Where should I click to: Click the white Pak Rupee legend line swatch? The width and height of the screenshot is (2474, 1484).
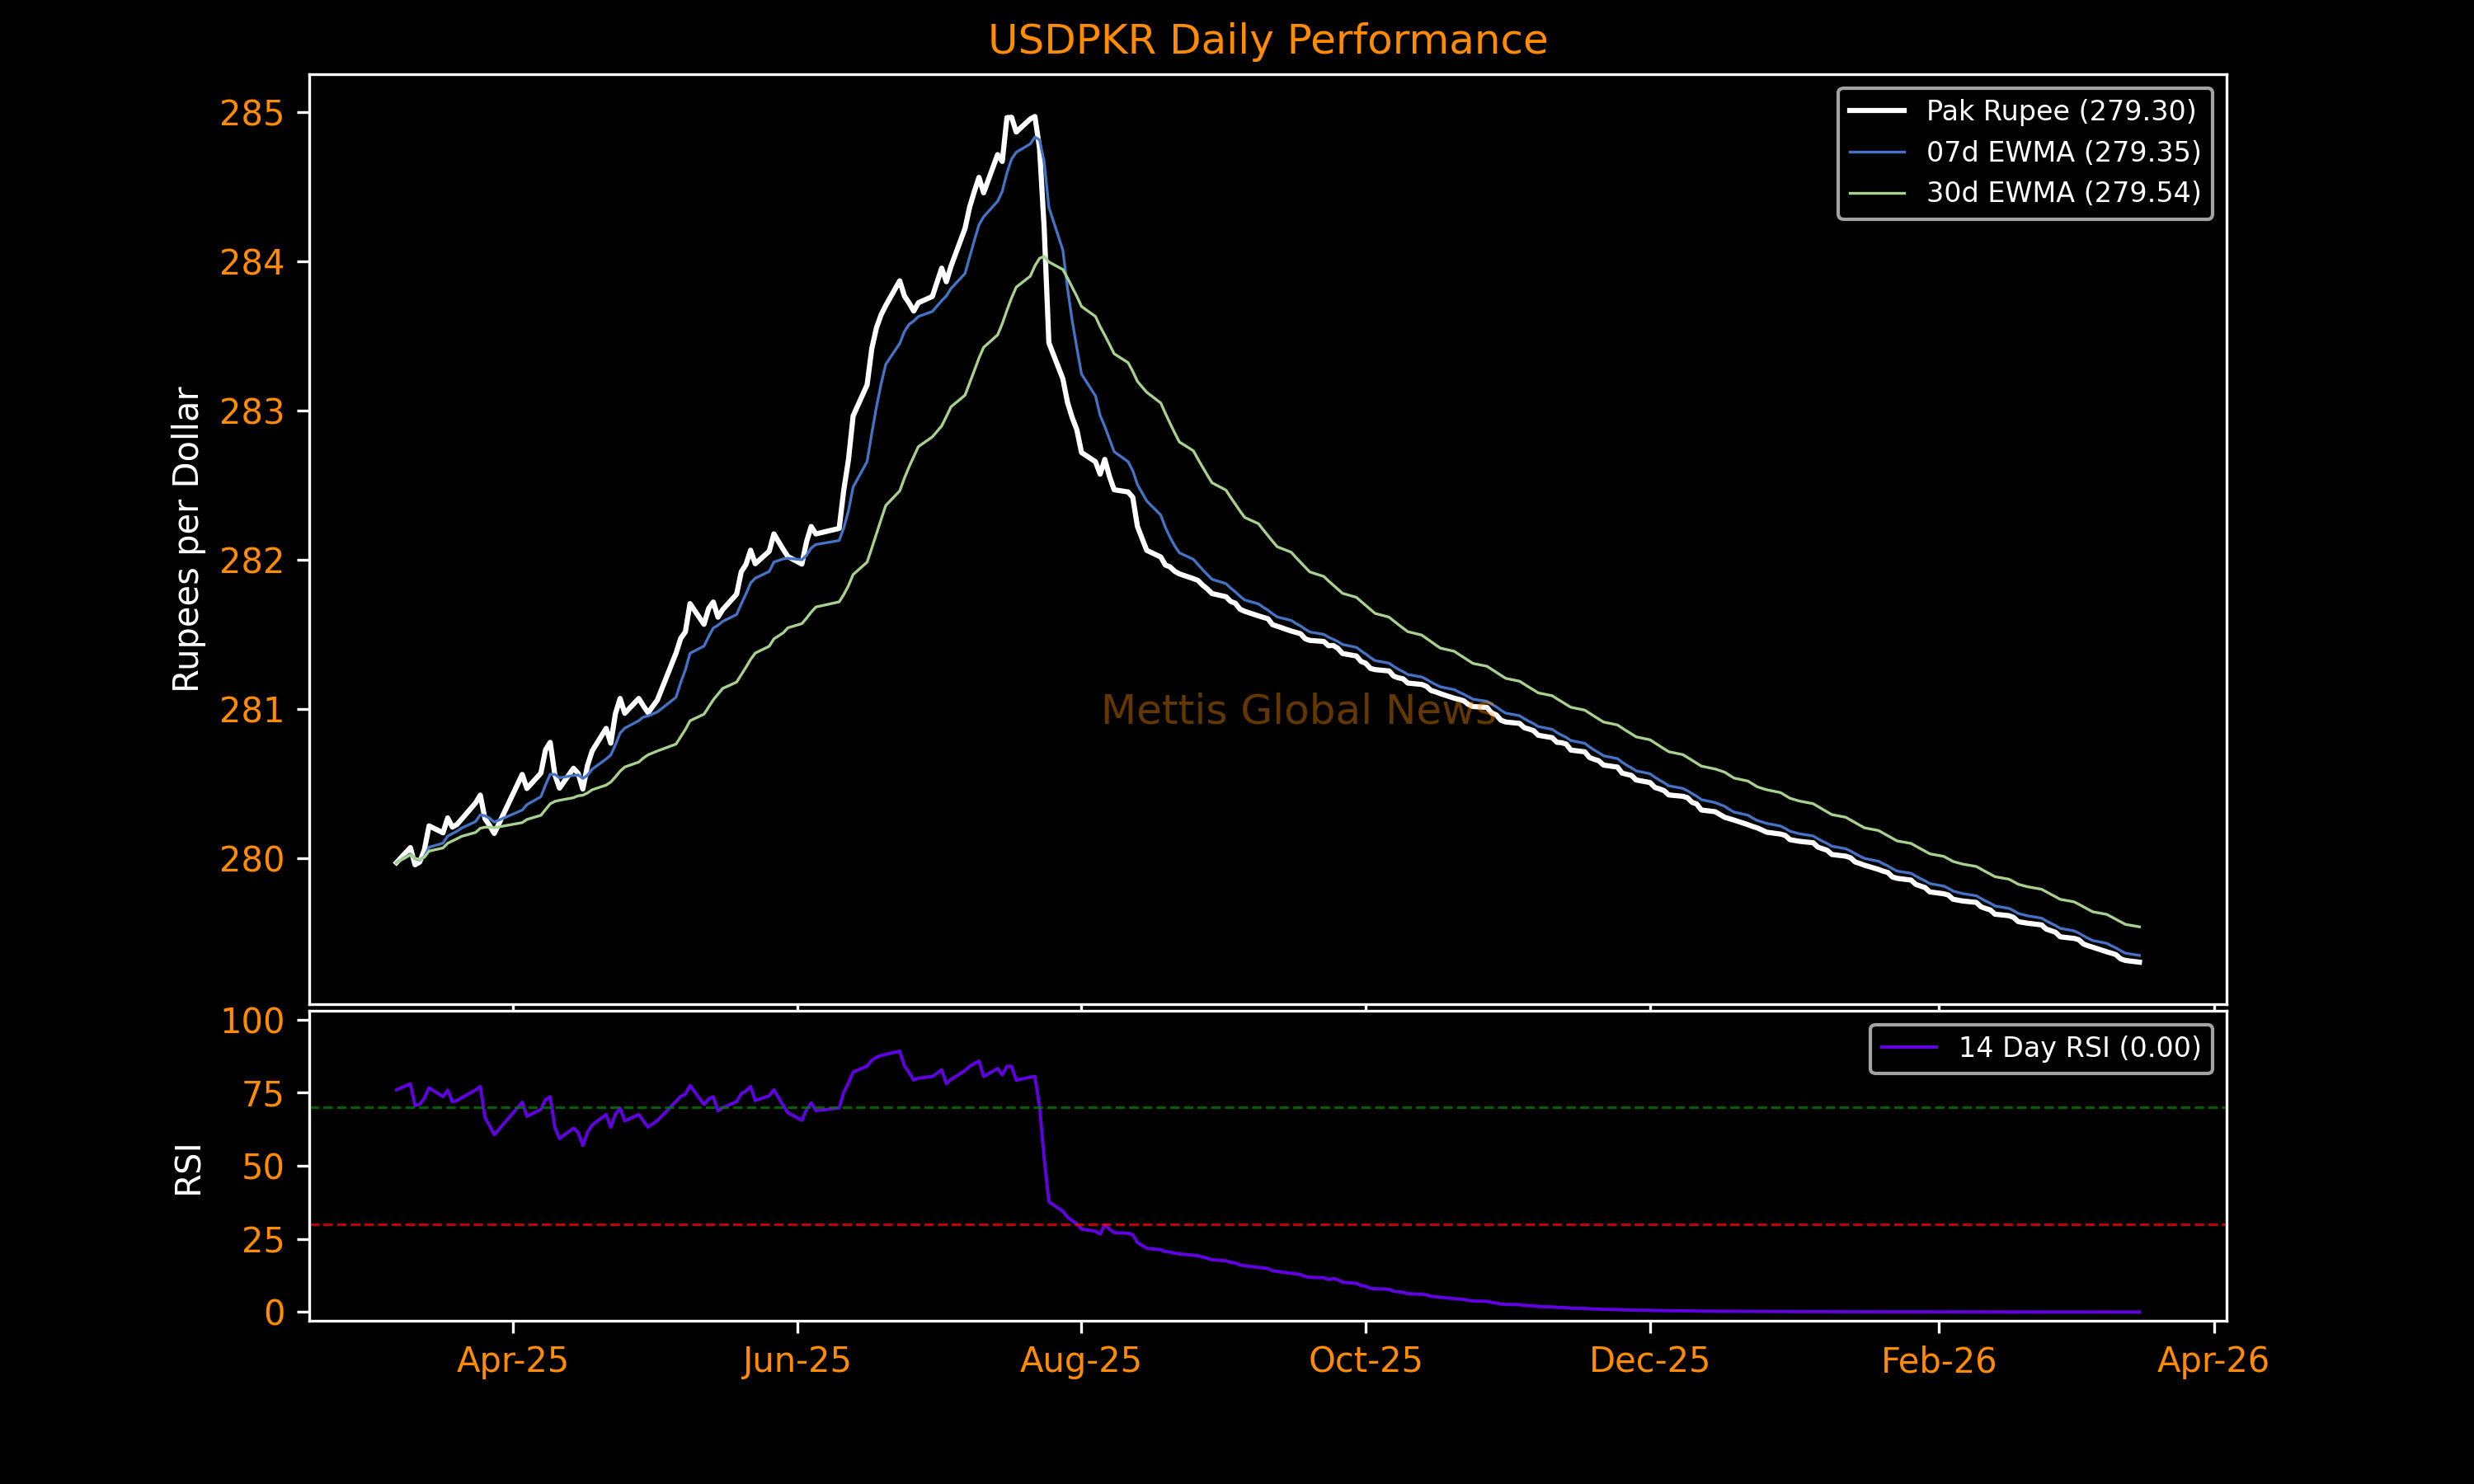coord(1876,111)
